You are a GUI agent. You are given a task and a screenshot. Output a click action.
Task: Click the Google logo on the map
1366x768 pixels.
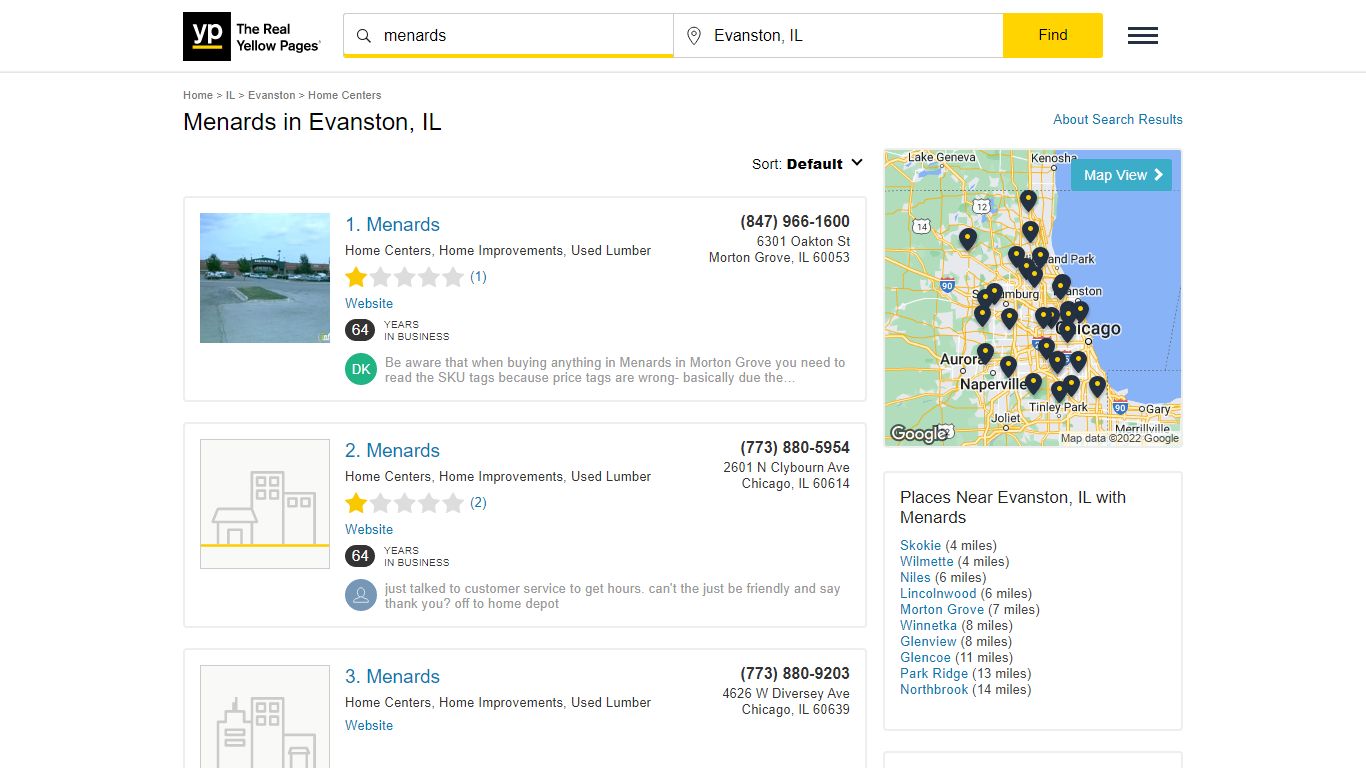point(918,434)
